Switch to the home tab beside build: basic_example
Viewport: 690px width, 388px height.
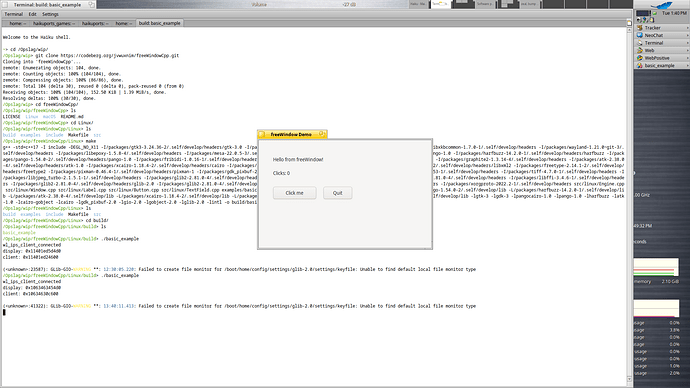[123, 23]
